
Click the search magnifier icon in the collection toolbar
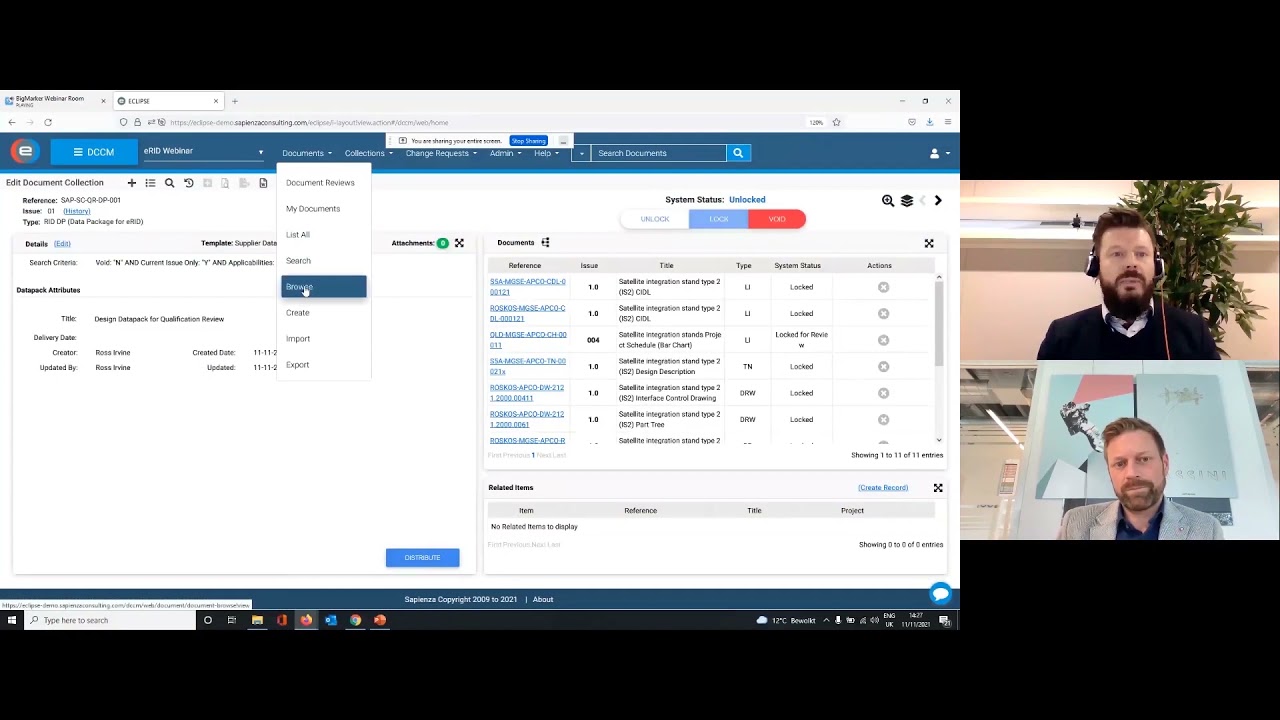[x=169, y=183]
